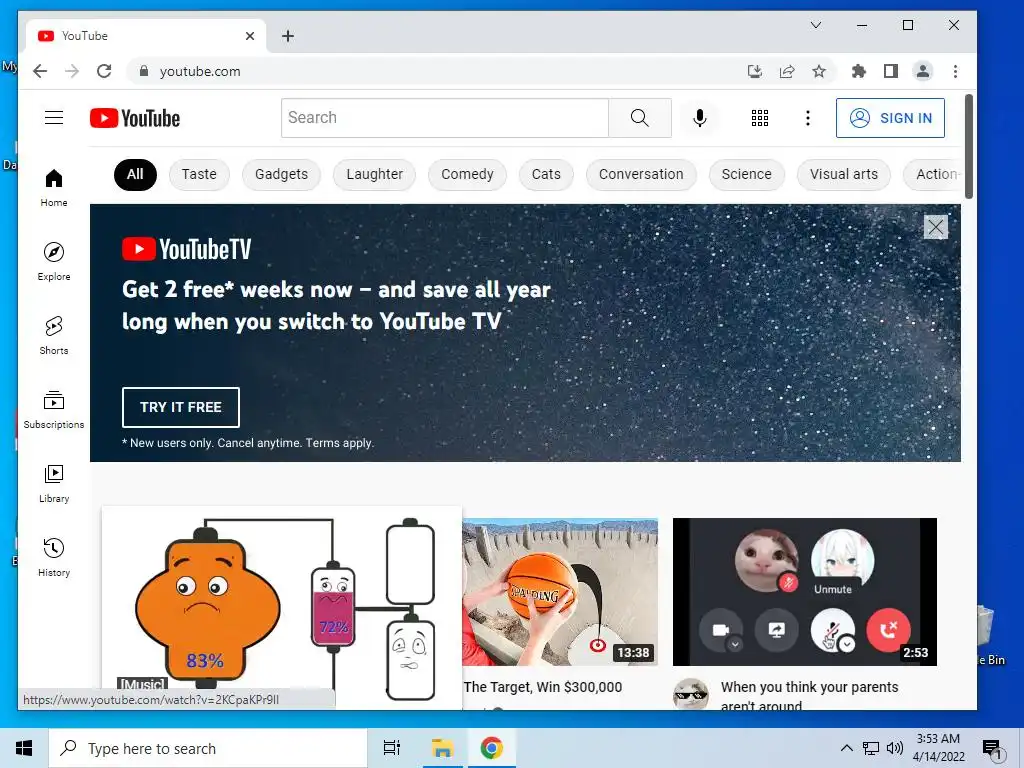
Task: Select the Visual arts filter chip
Action: [x=844, y=174]
